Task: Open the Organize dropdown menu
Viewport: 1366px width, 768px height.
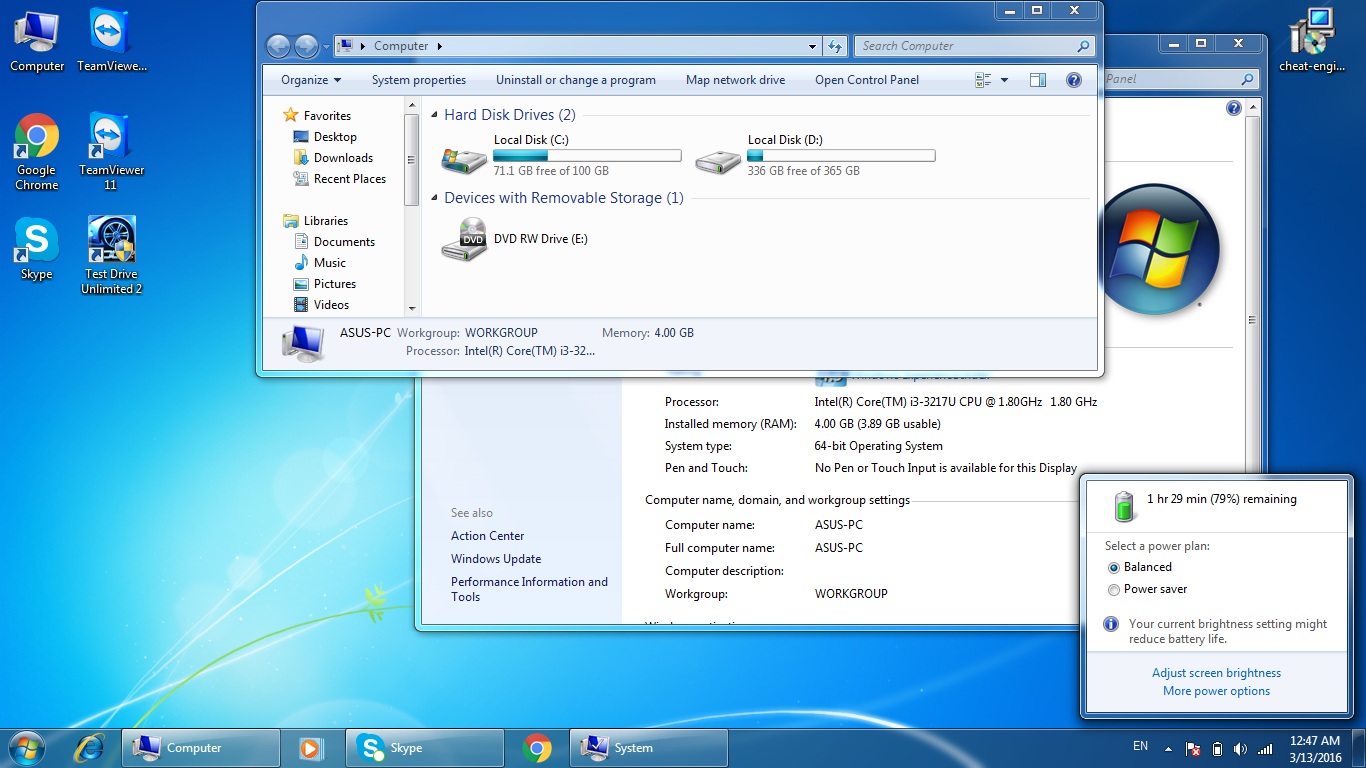Action: 310,80
